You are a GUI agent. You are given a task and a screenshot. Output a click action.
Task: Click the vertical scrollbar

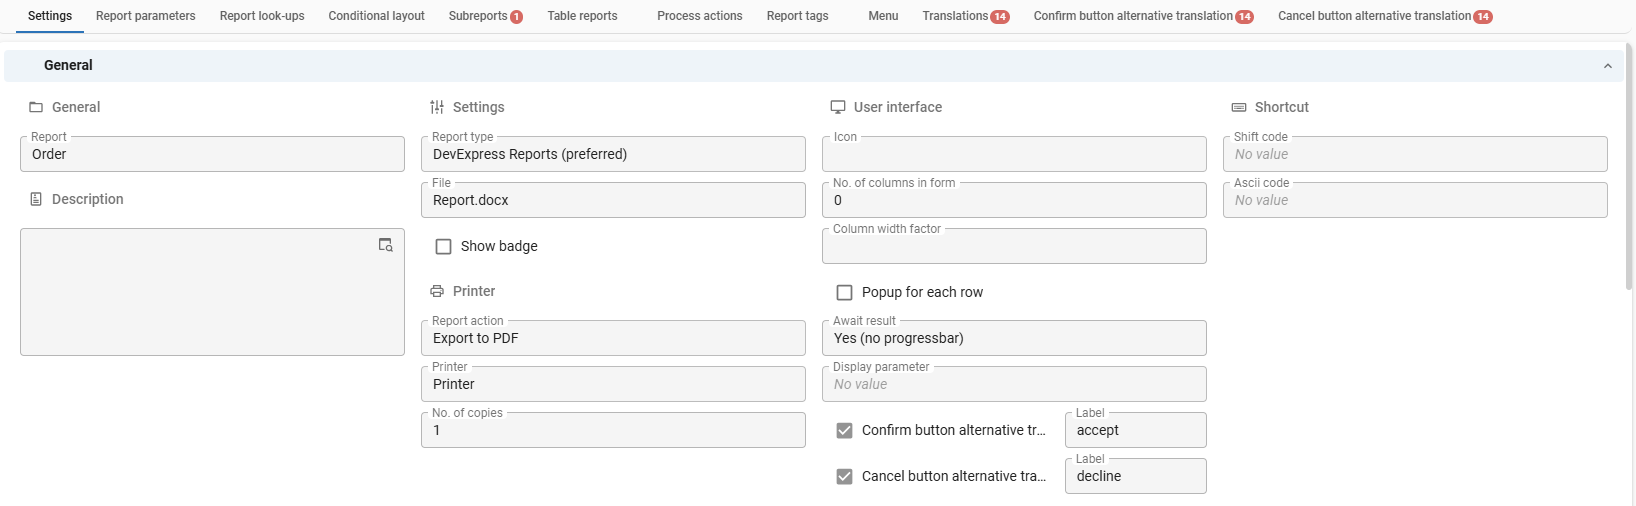1629,165
